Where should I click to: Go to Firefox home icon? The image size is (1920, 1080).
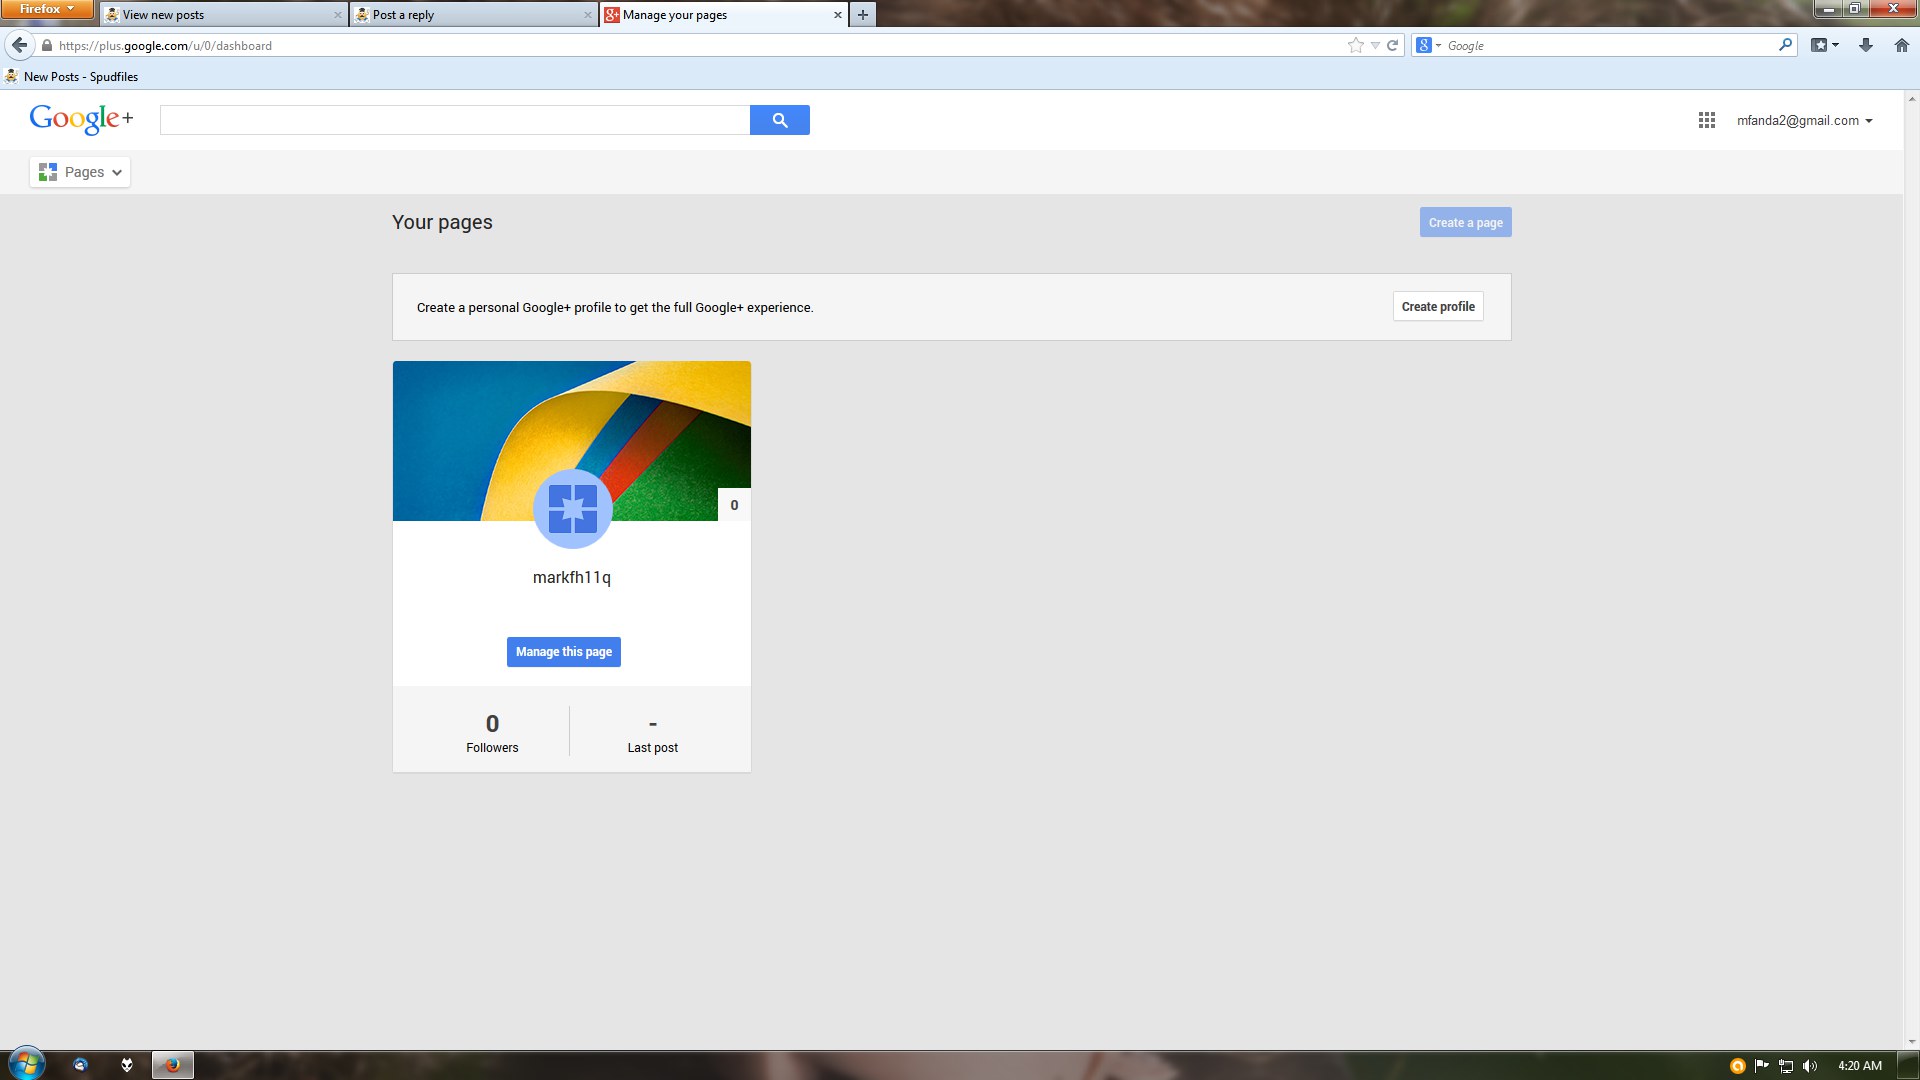(1901, 45)
